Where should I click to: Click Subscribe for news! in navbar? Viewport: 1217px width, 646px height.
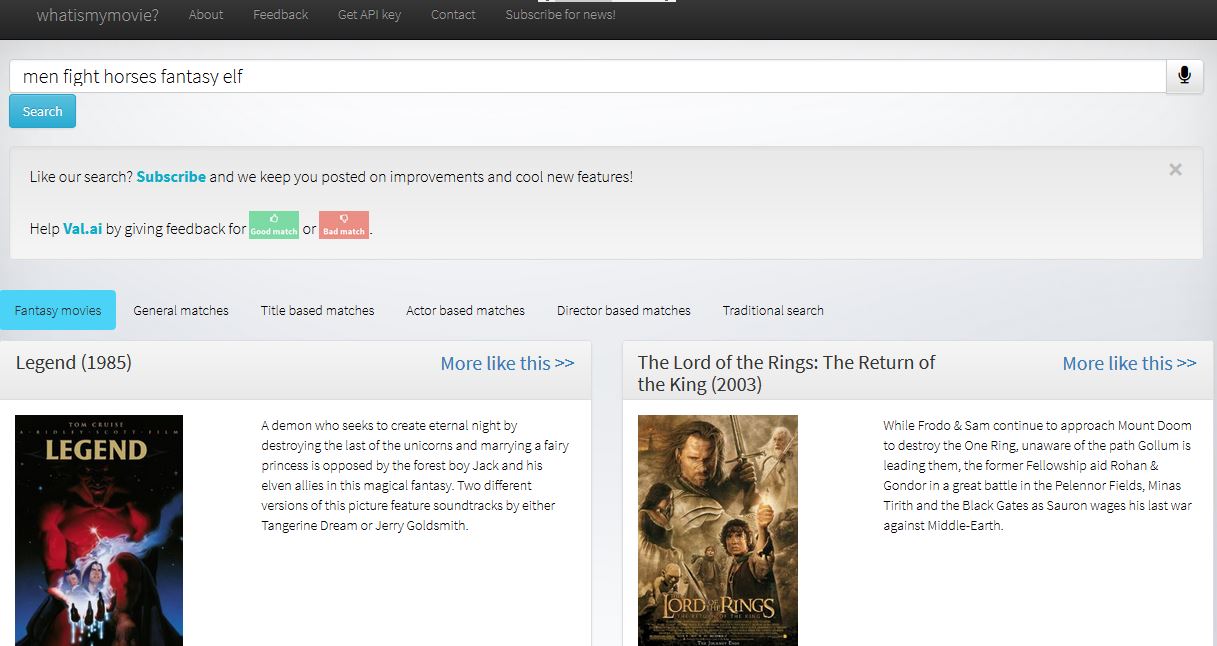(560, 15)
